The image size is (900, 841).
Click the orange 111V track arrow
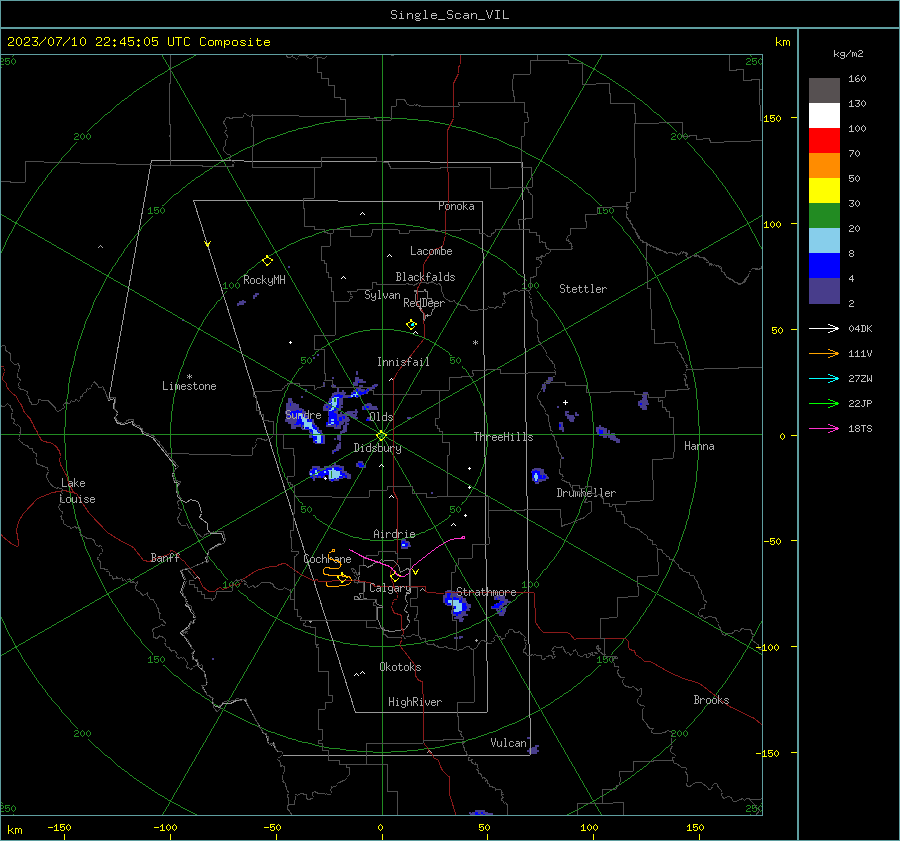coord(824,354)
